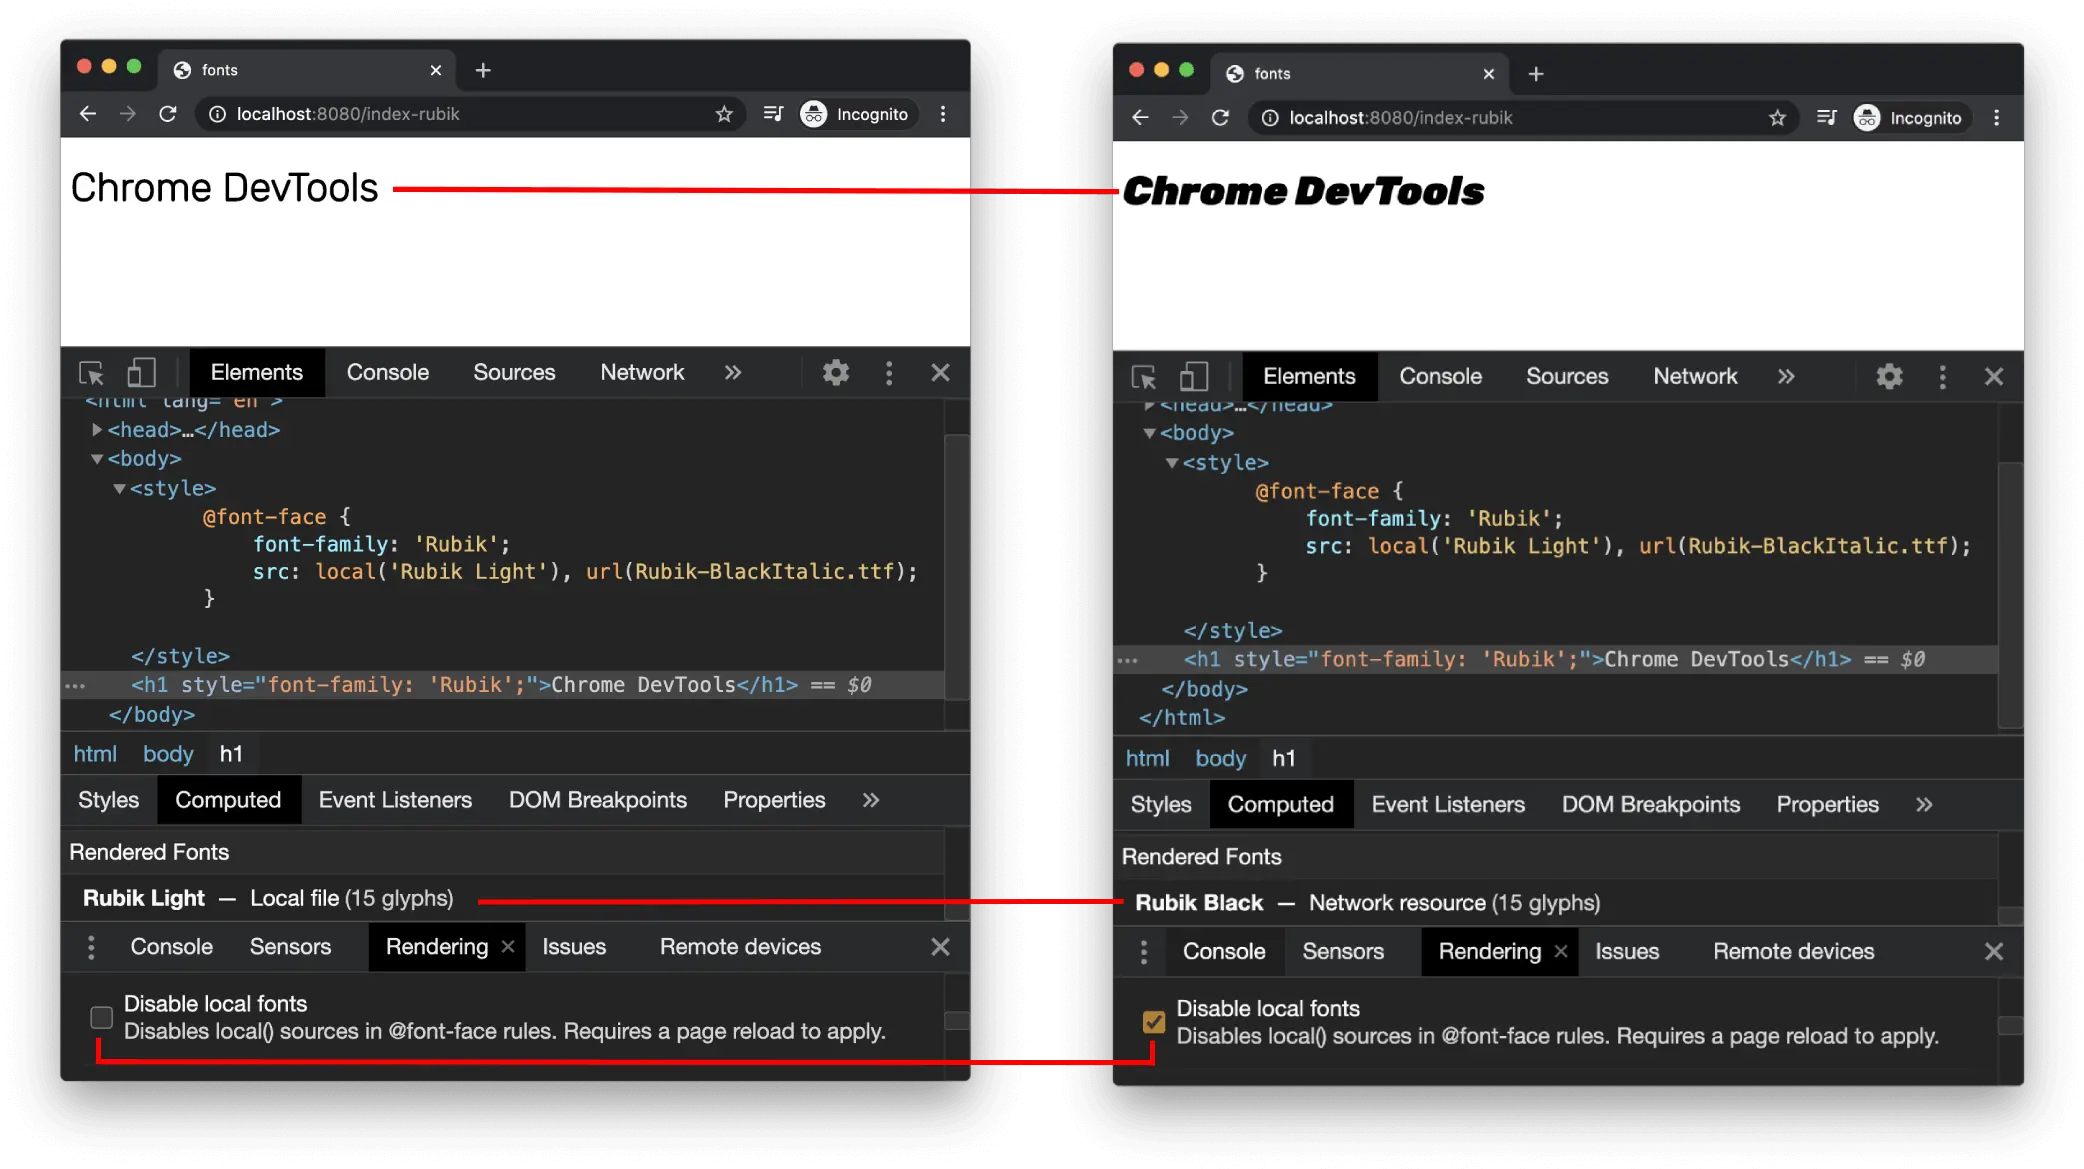Viewport: 2084px width, 1169px height.
Task: Open Event Listeners tab in right DevTools
Action: coord(1448,805)
